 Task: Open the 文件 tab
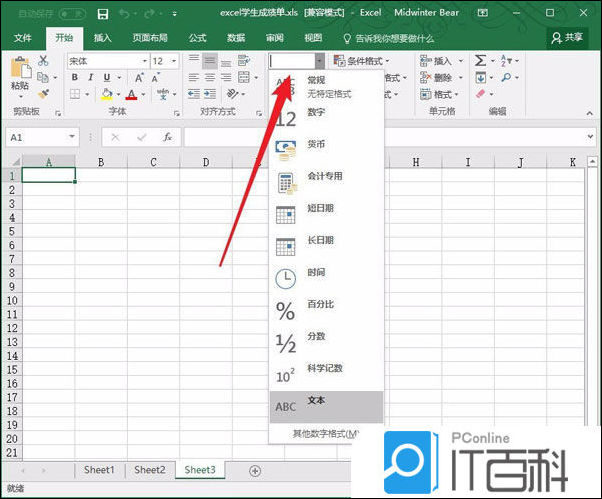23,38
